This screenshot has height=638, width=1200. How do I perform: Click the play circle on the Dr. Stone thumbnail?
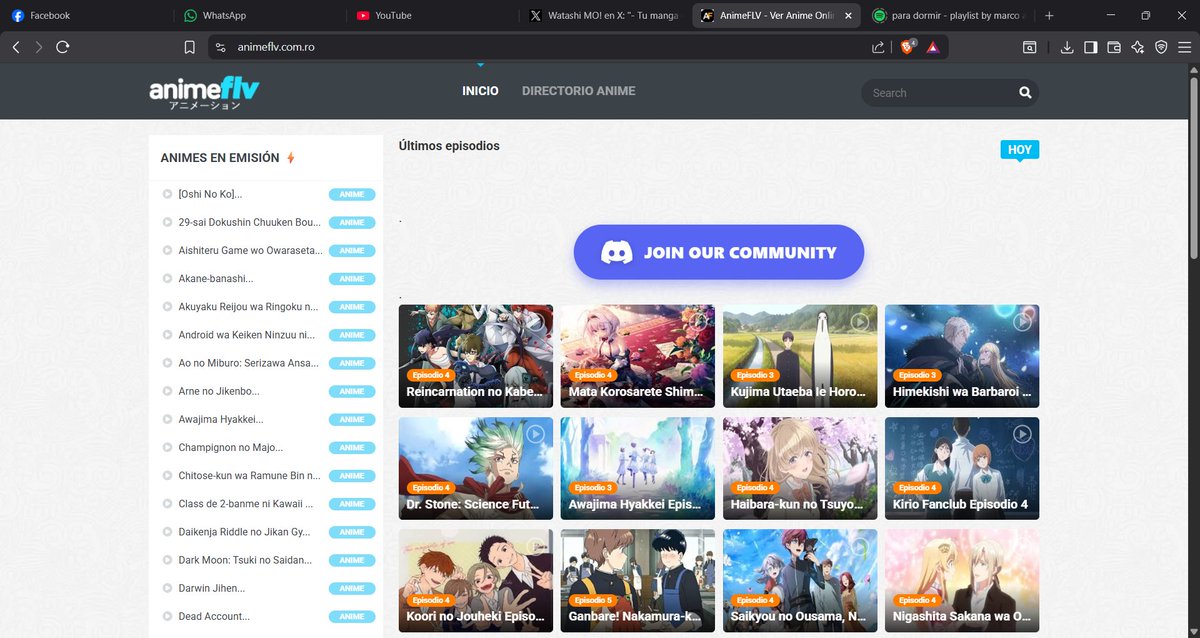tap(536, 434)
